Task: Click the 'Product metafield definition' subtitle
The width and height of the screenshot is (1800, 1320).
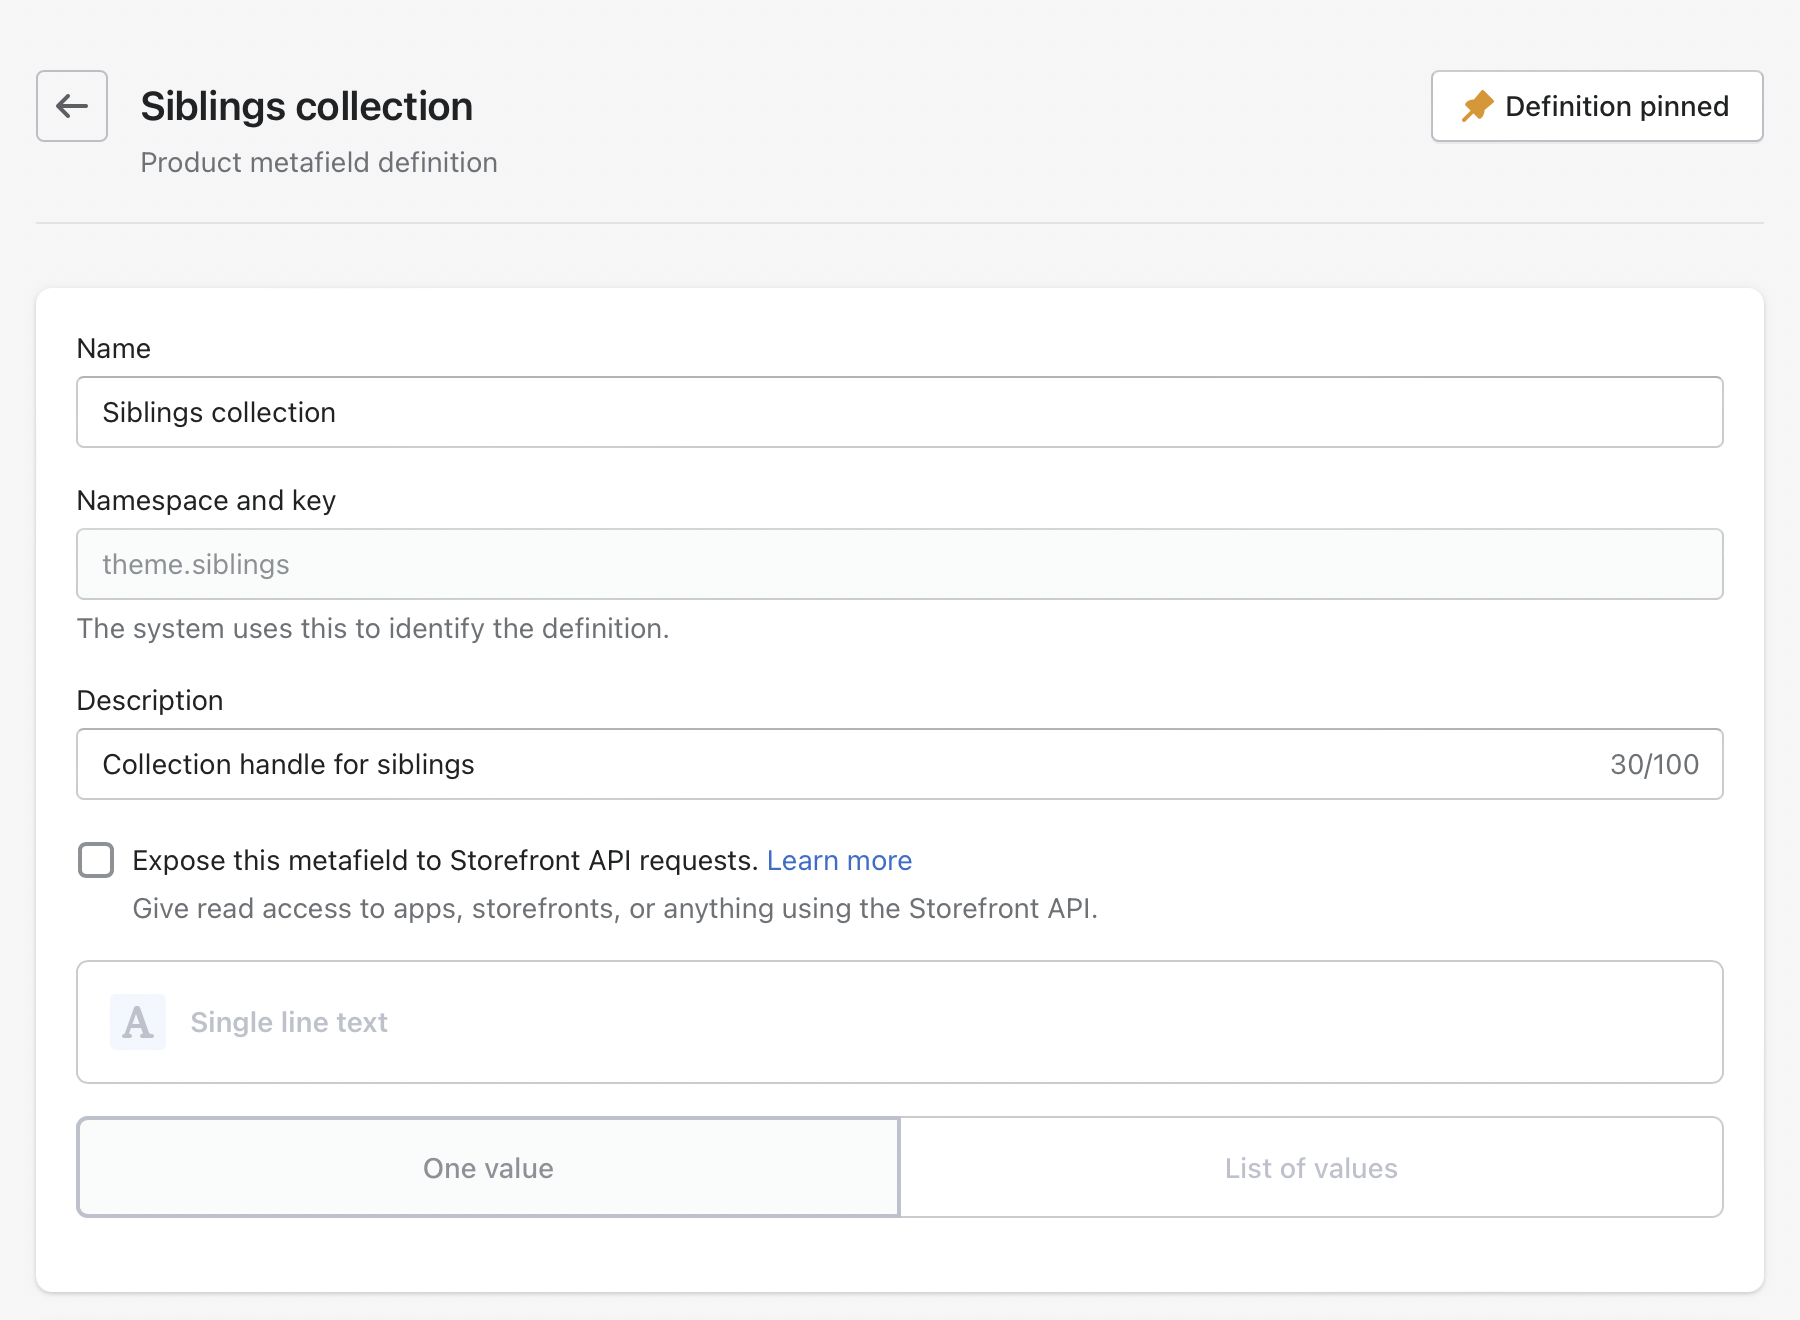Action: click(319, 162)
